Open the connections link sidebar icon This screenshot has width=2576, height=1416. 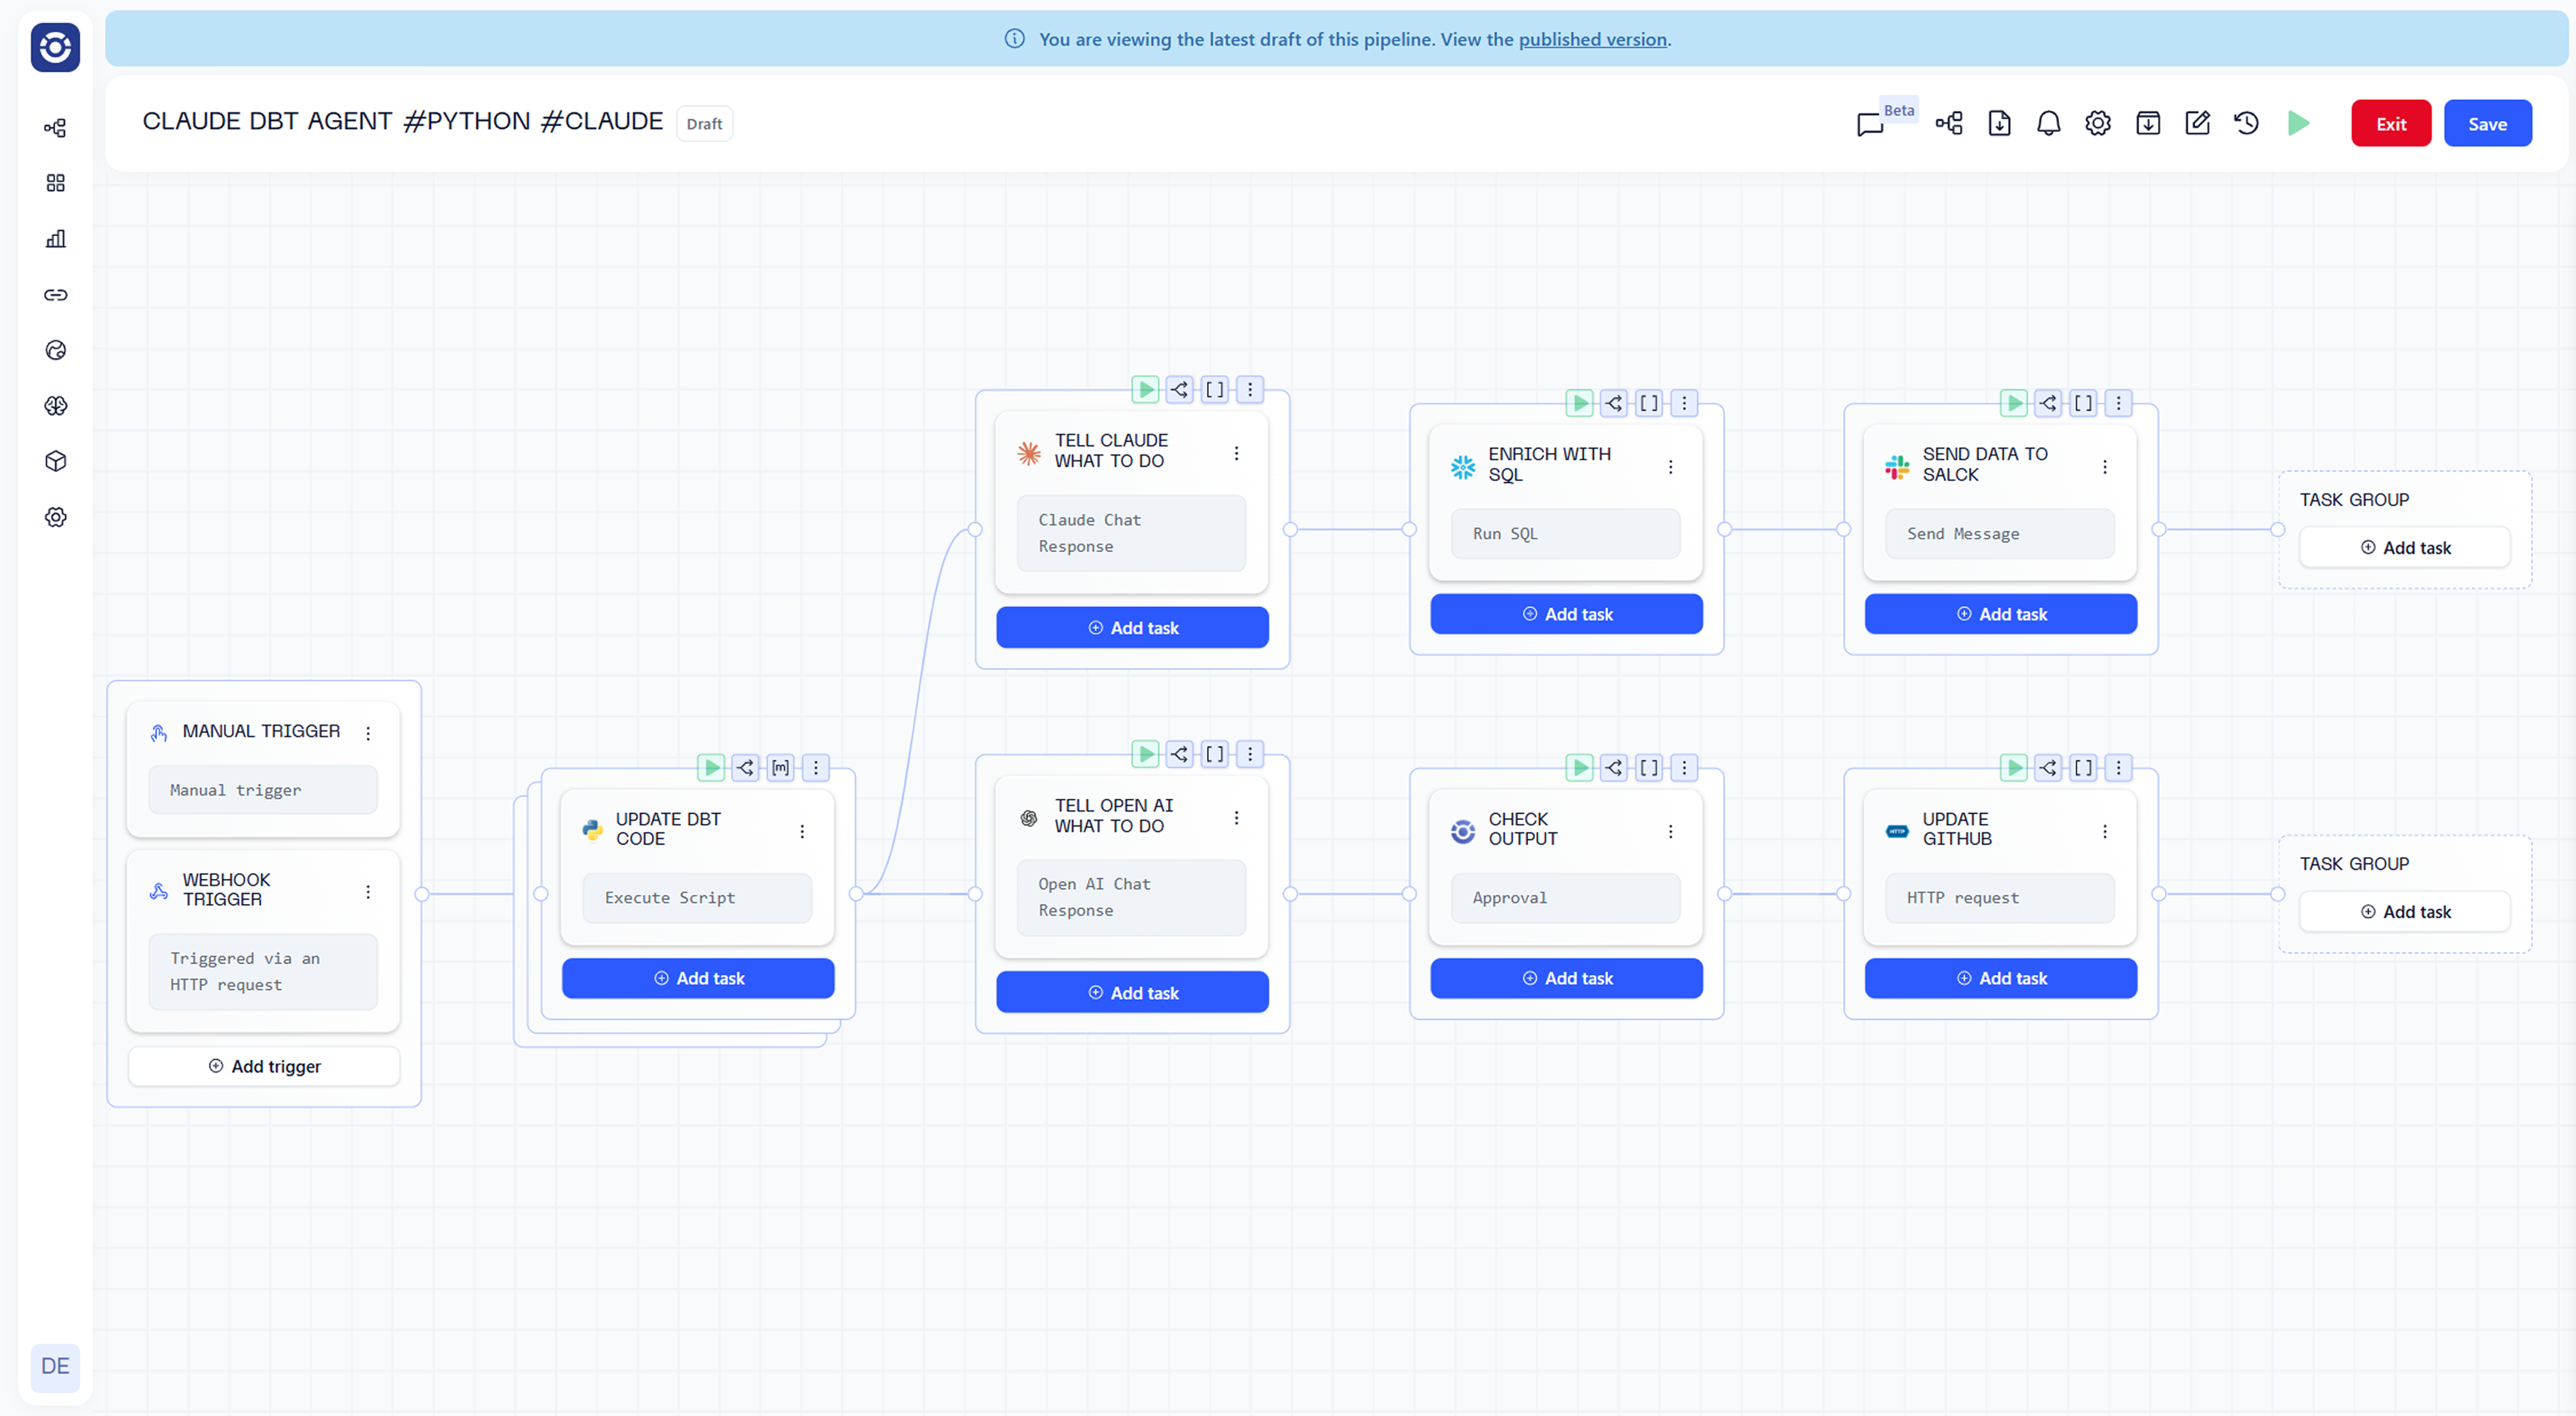click(56, 295)
